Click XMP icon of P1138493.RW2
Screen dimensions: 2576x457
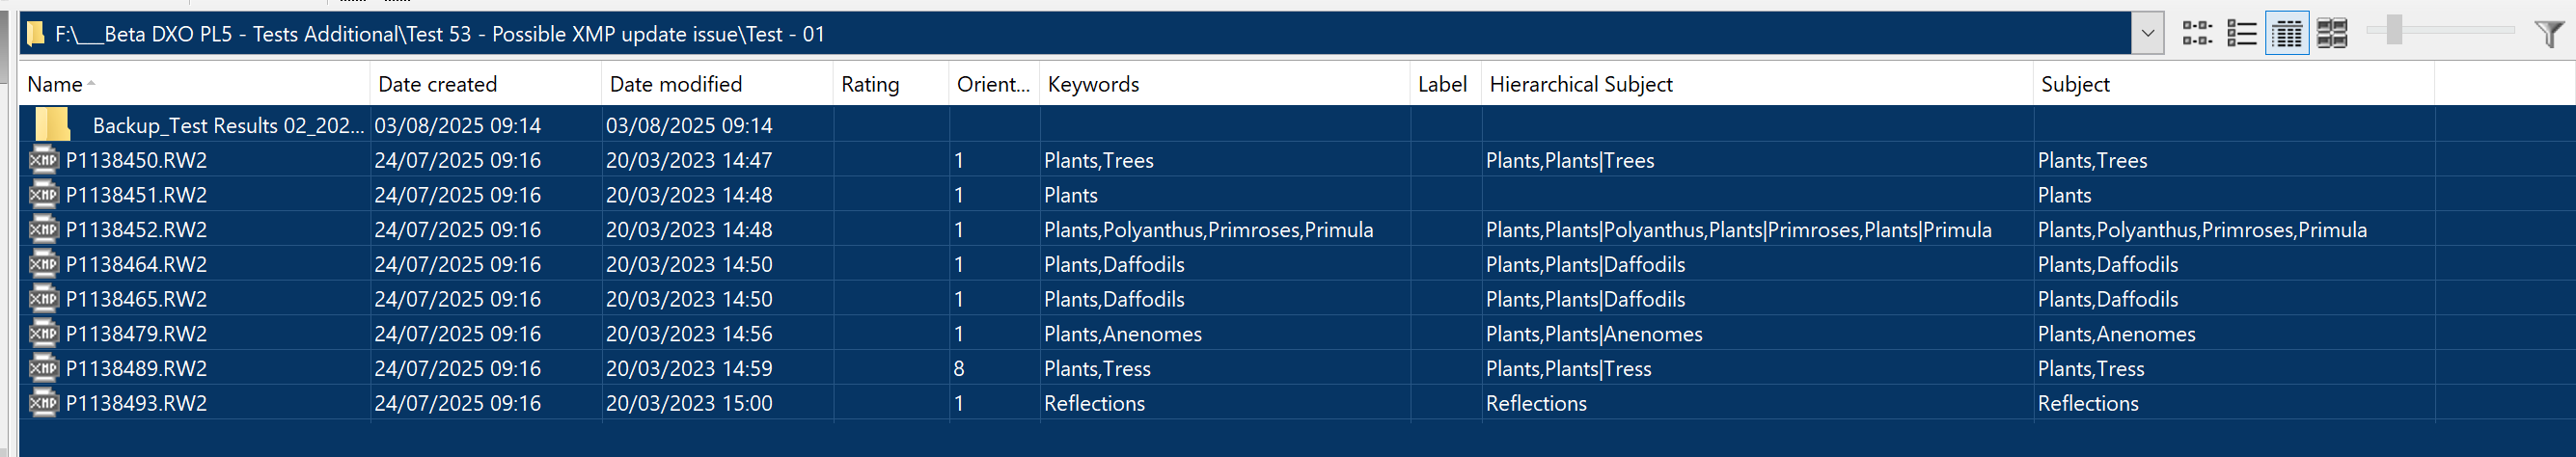point(43,403)
